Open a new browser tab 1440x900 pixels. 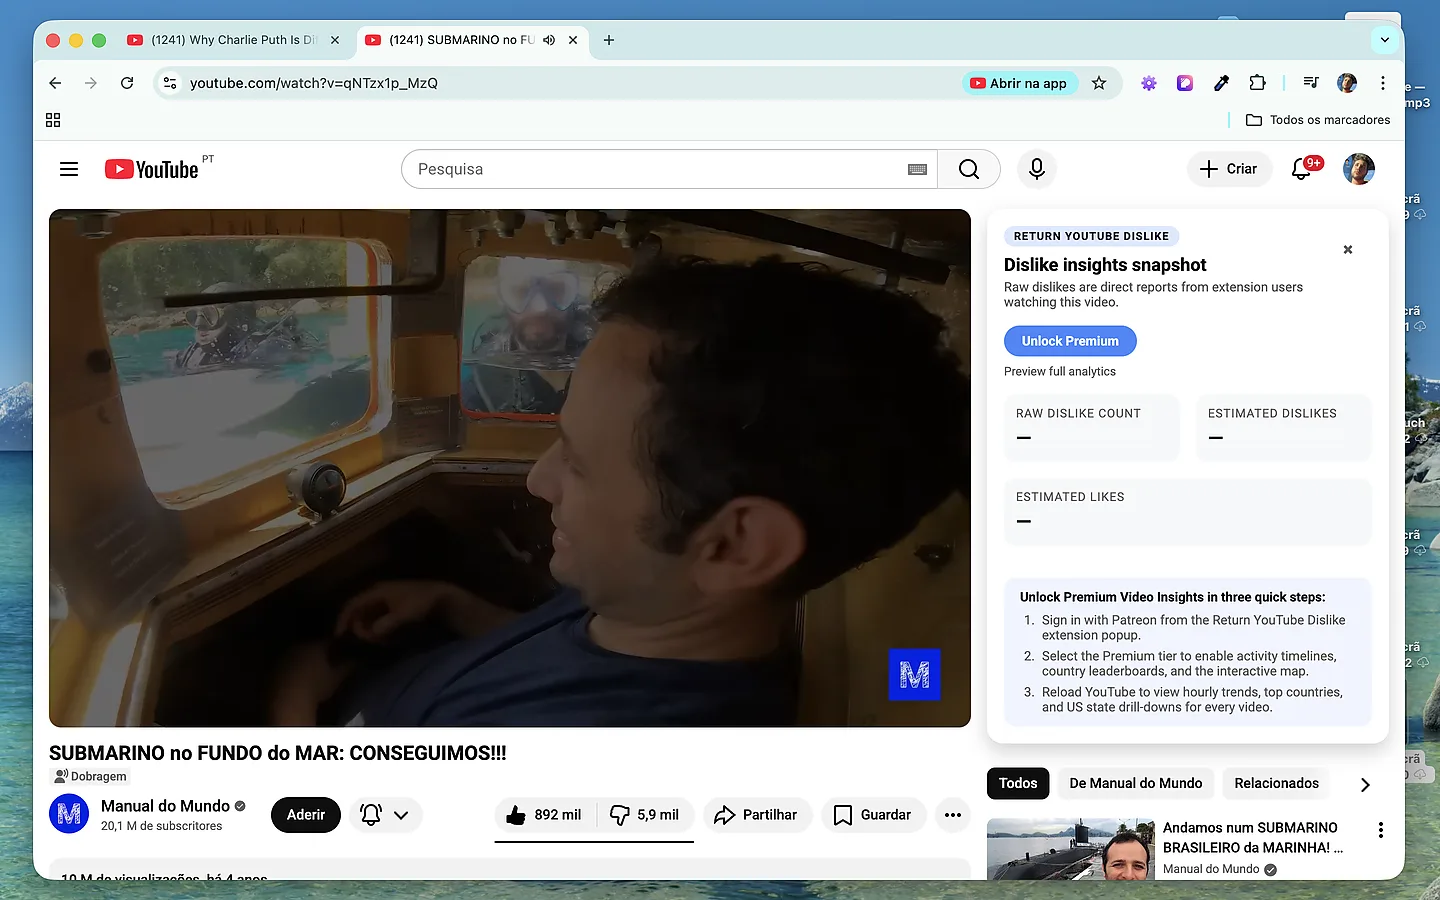point(609,40)
